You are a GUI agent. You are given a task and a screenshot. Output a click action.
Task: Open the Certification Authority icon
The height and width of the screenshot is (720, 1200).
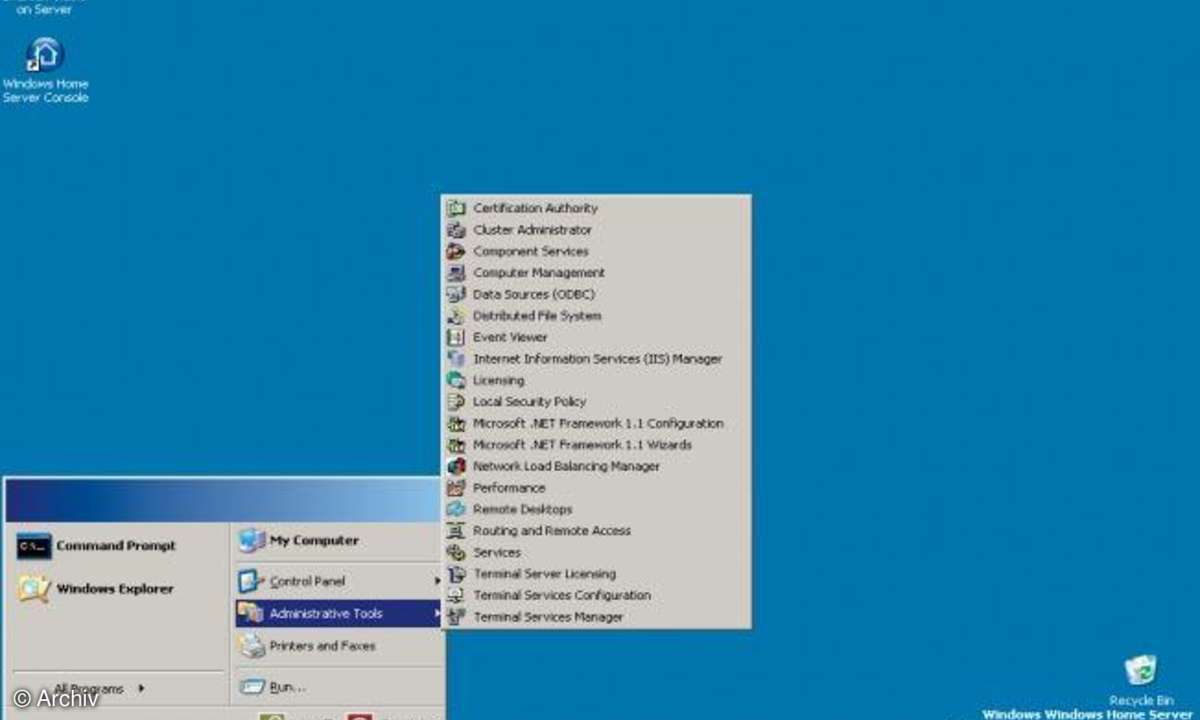click(456, 208)
